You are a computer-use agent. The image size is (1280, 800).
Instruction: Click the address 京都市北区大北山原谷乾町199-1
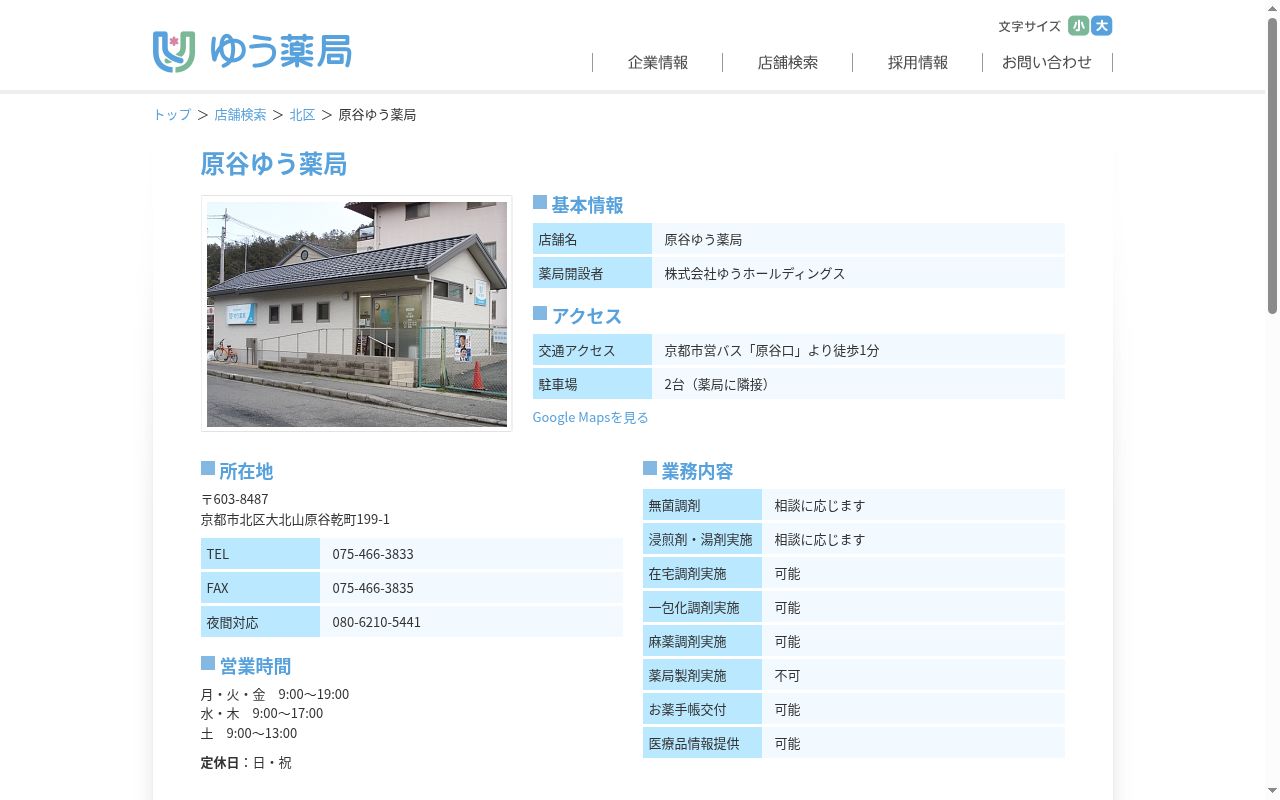pyautogui.click(x=296, y=520)
